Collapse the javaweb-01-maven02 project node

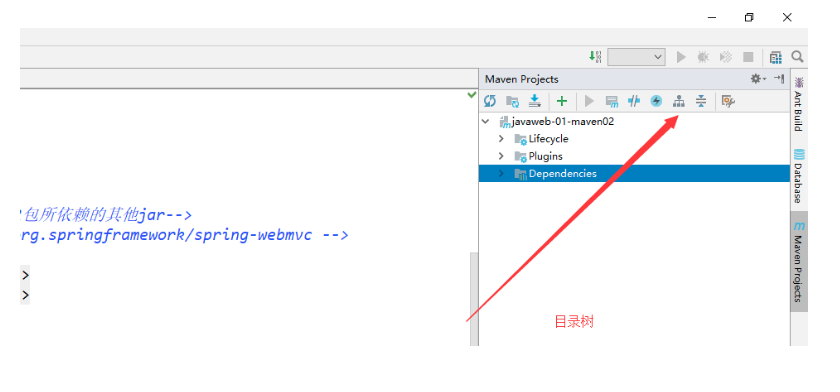click(x=486, y=122)
